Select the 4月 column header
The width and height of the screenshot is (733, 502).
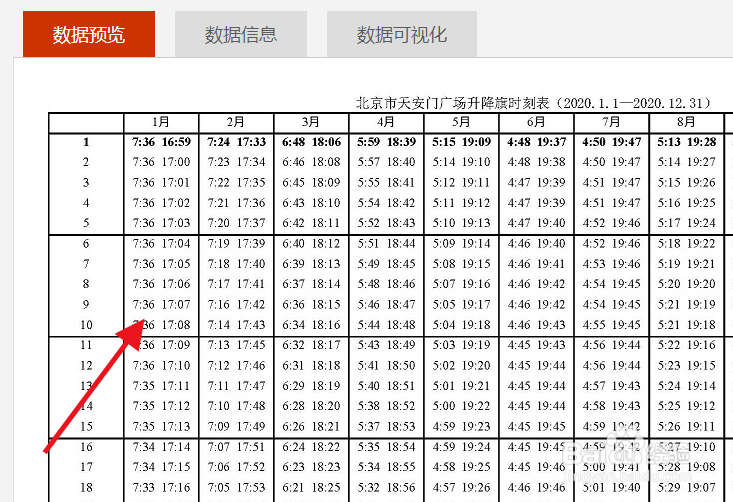click(x=386, y=122)
